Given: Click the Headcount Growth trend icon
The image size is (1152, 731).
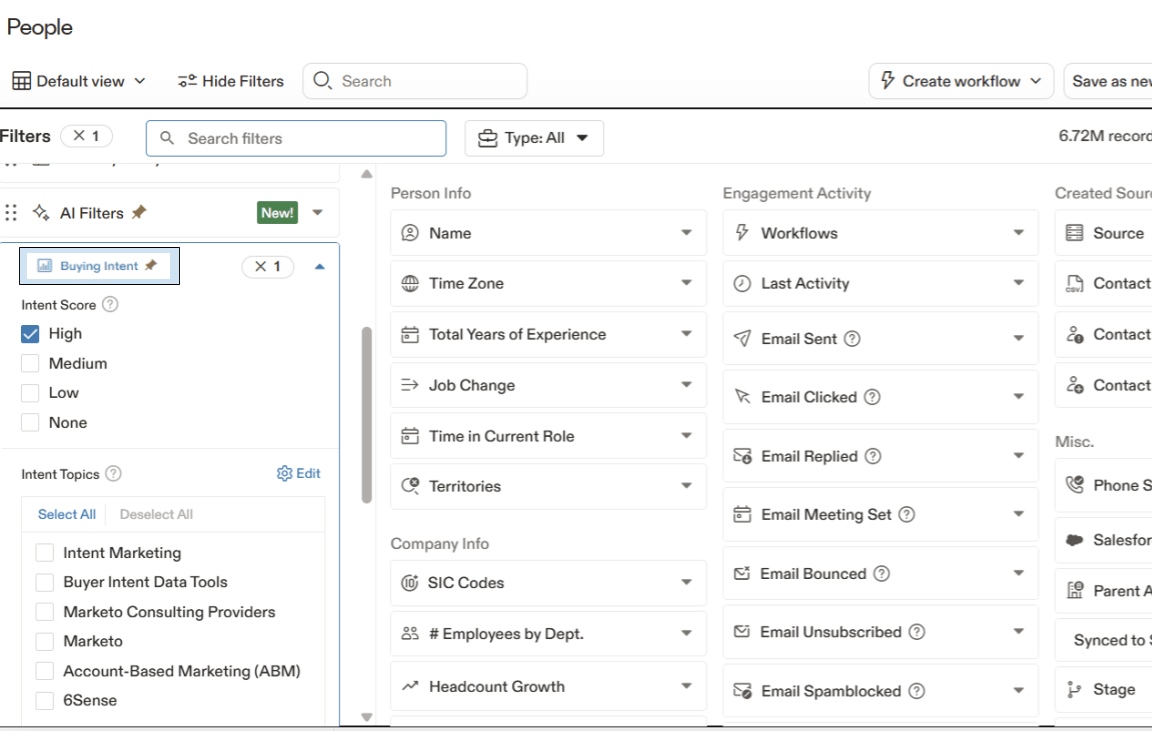Looking at the screenshot, I should tap(410, 686).
